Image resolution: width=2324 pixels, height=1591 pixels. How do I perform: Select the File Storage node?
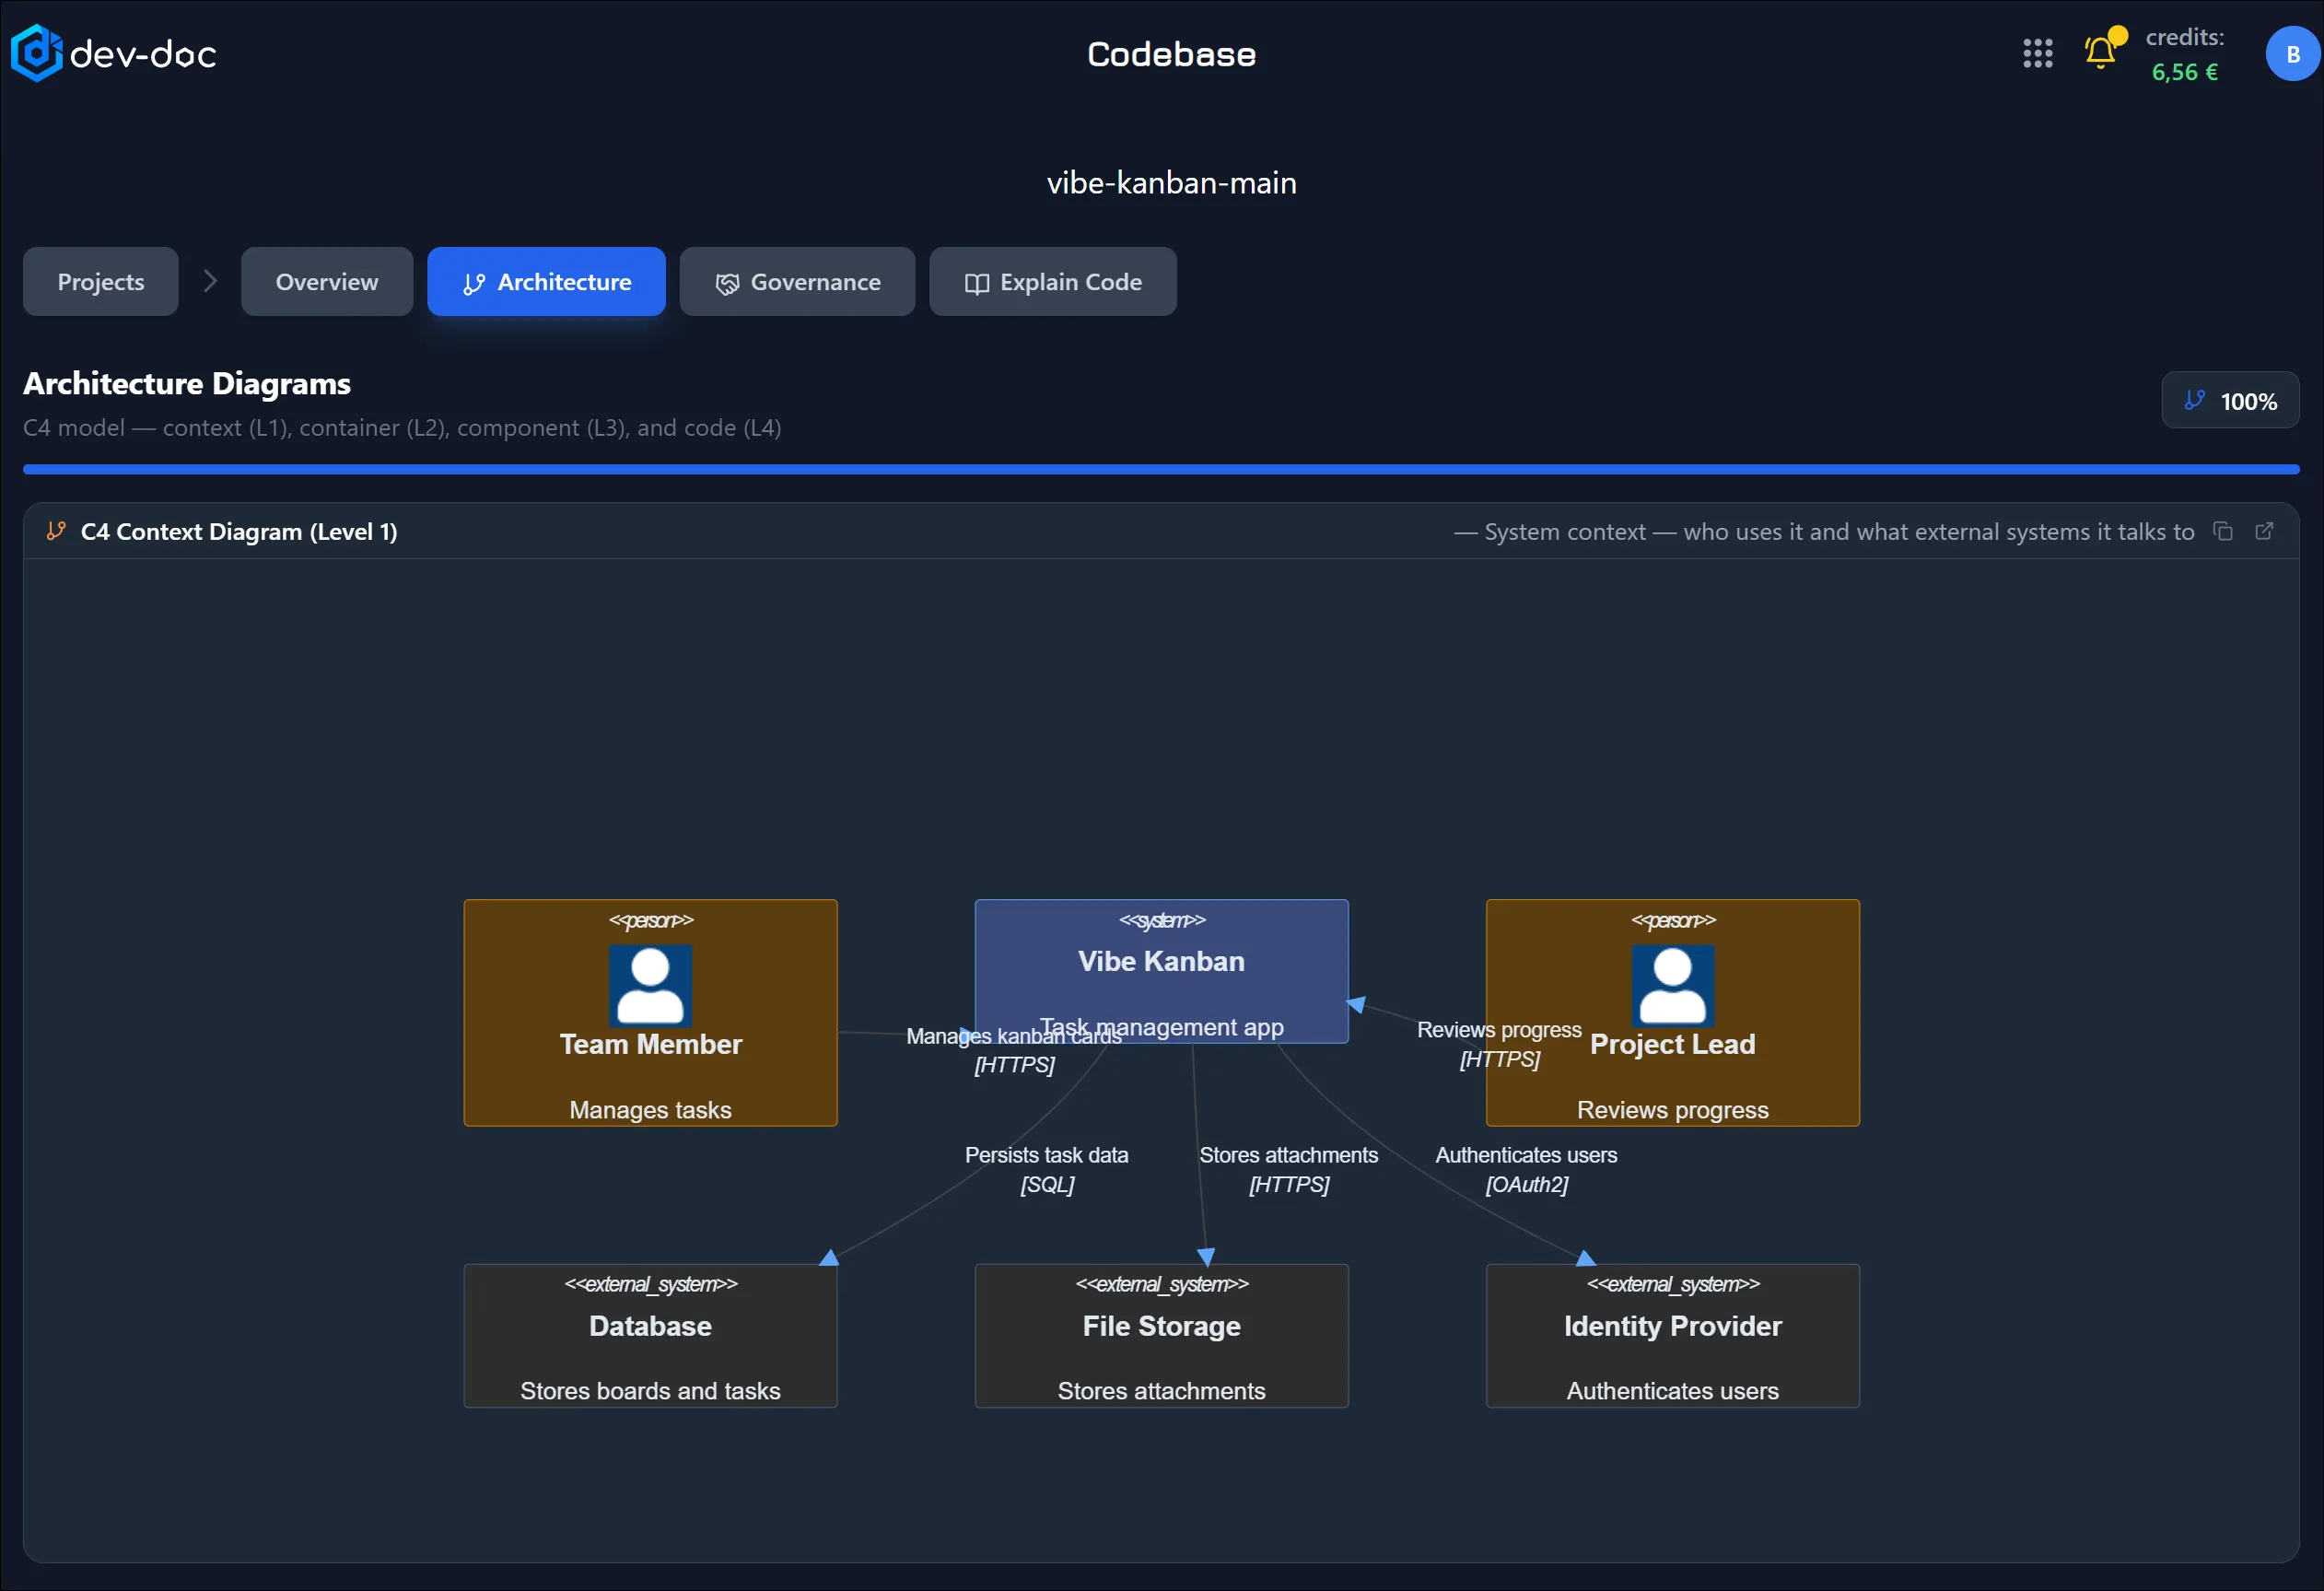[1161, 1336]
